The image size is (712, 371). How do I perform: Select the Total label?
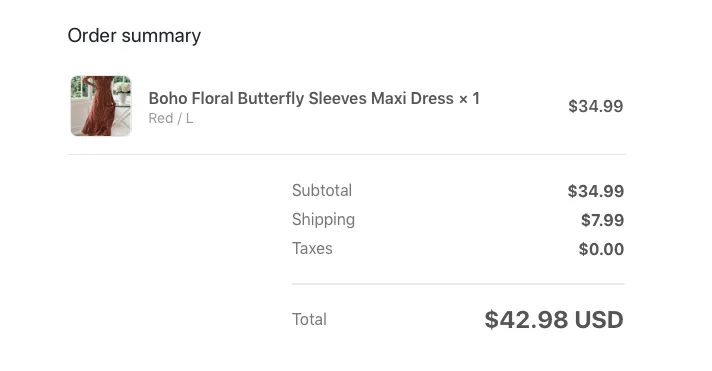point(309,320)
